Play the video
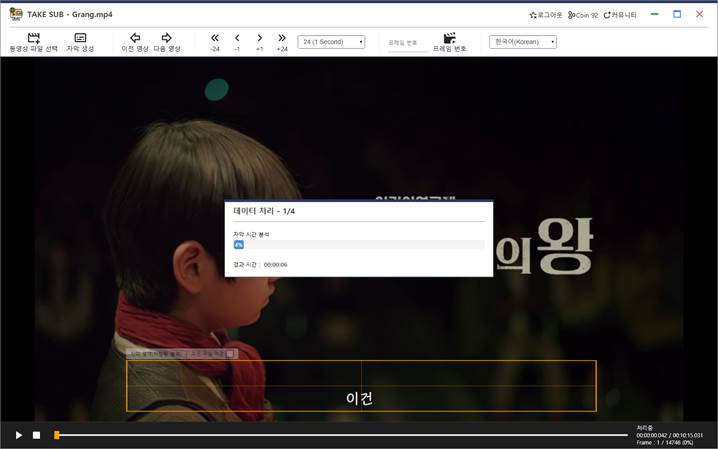718x449 pixels. click(x=19, y=435)
